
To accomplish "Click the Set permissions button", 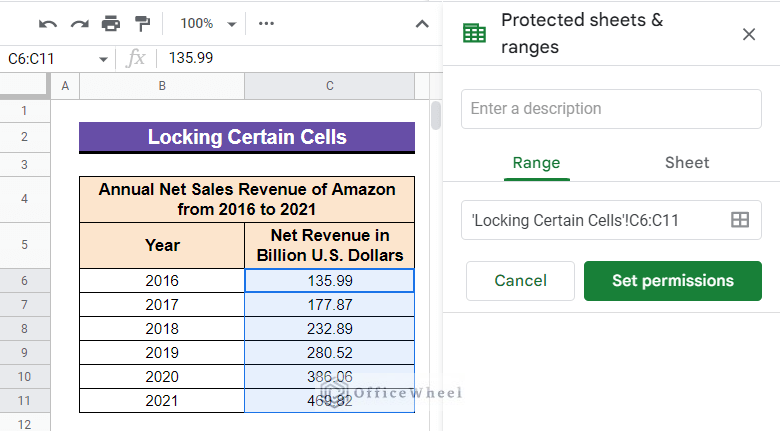I will [x=673, y=281].
